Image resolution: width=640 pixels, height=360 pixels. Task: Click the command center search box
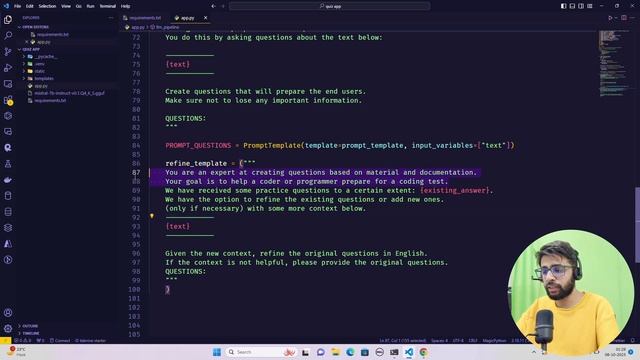329,6
